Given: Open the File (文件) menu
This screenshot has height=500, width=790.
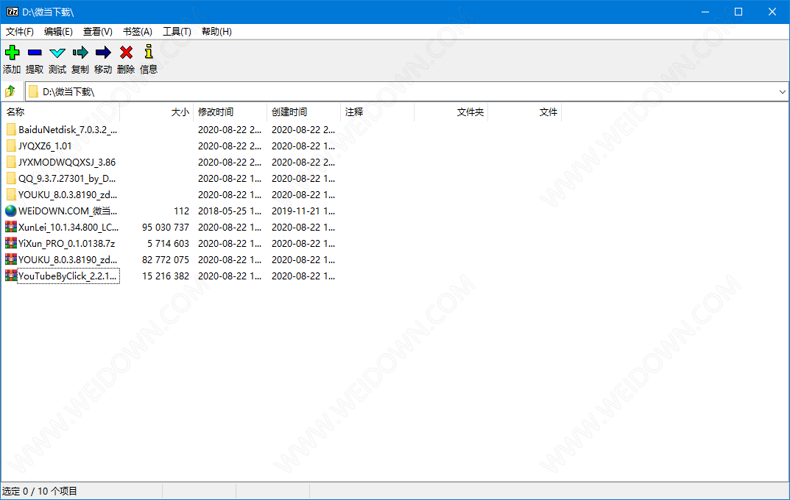Looking at the screenshot, I should [x=20, y=32].
